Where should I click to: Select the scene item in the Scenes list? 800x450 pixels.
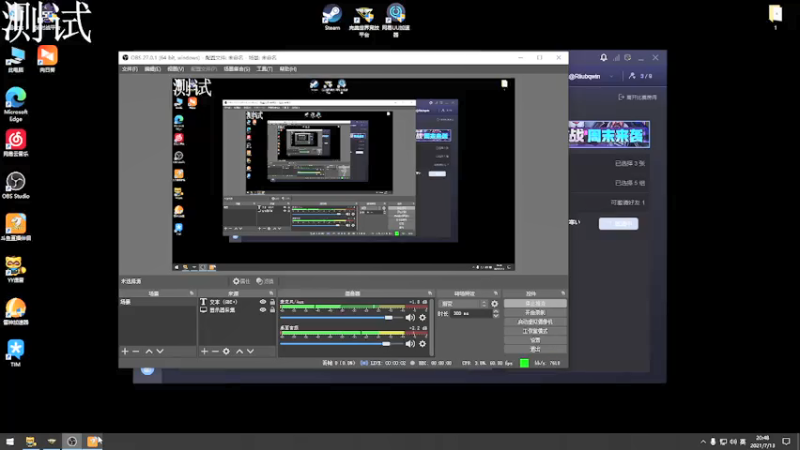click(157, 302)
